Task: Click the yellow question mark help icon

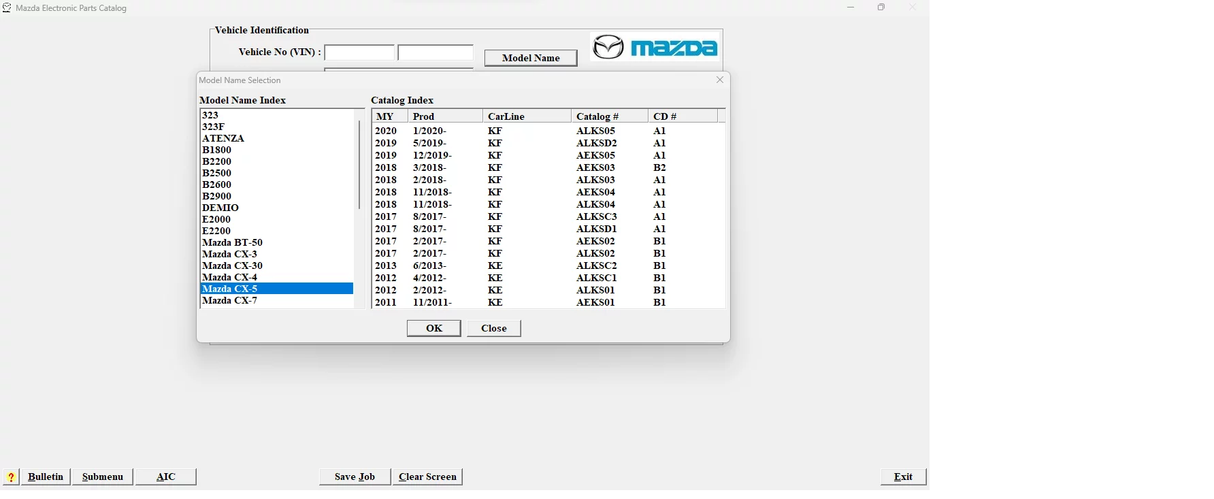Action: coord(11,477)
